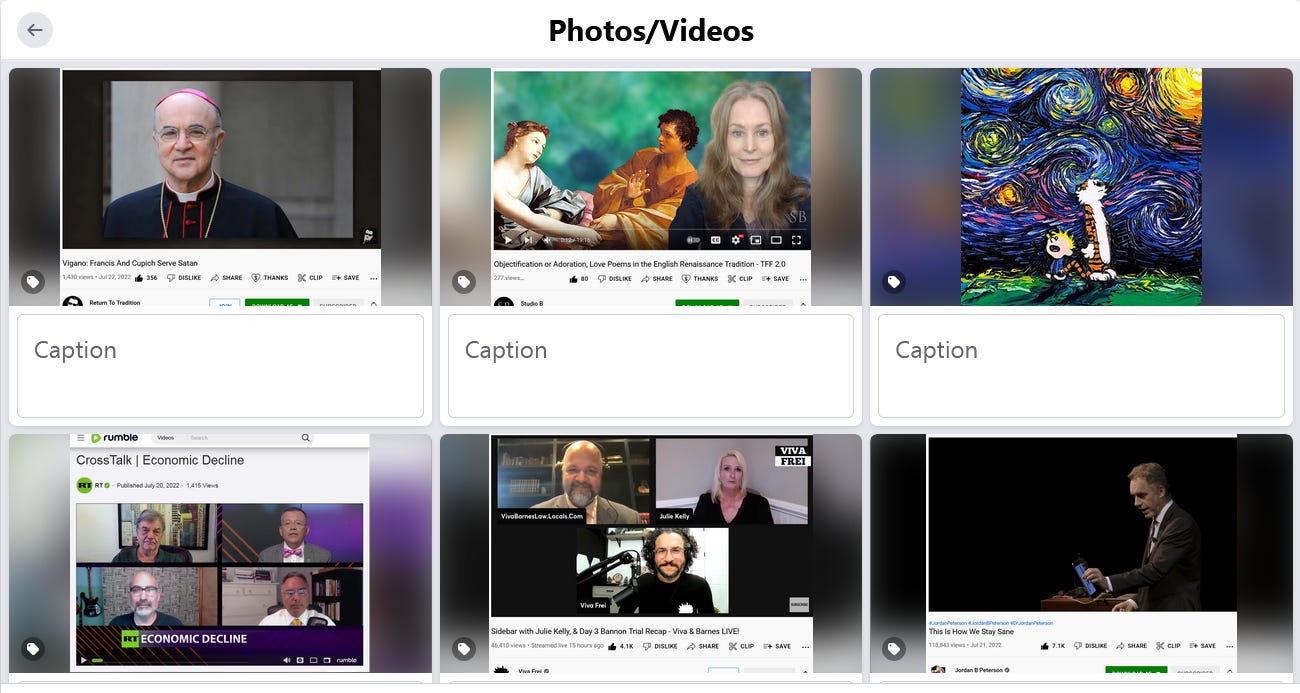1300x693 pixels.
Task: Add caption under Starry Night cartoon photo
Action: 1081,366
